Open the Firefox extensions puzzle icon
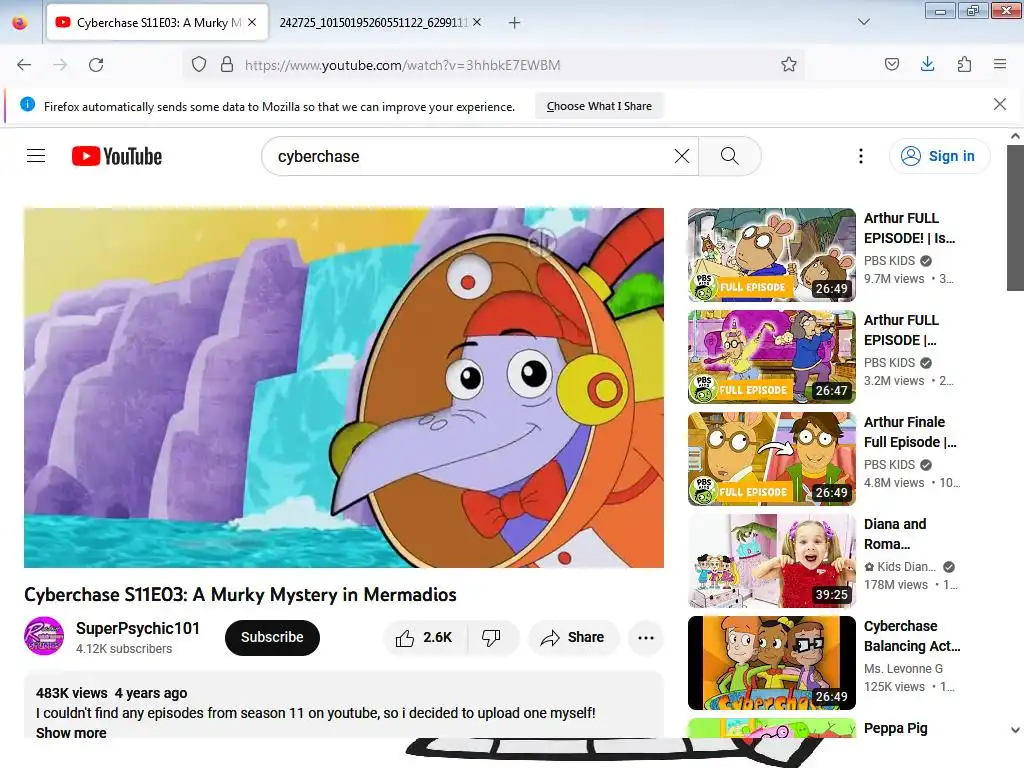 964,65
